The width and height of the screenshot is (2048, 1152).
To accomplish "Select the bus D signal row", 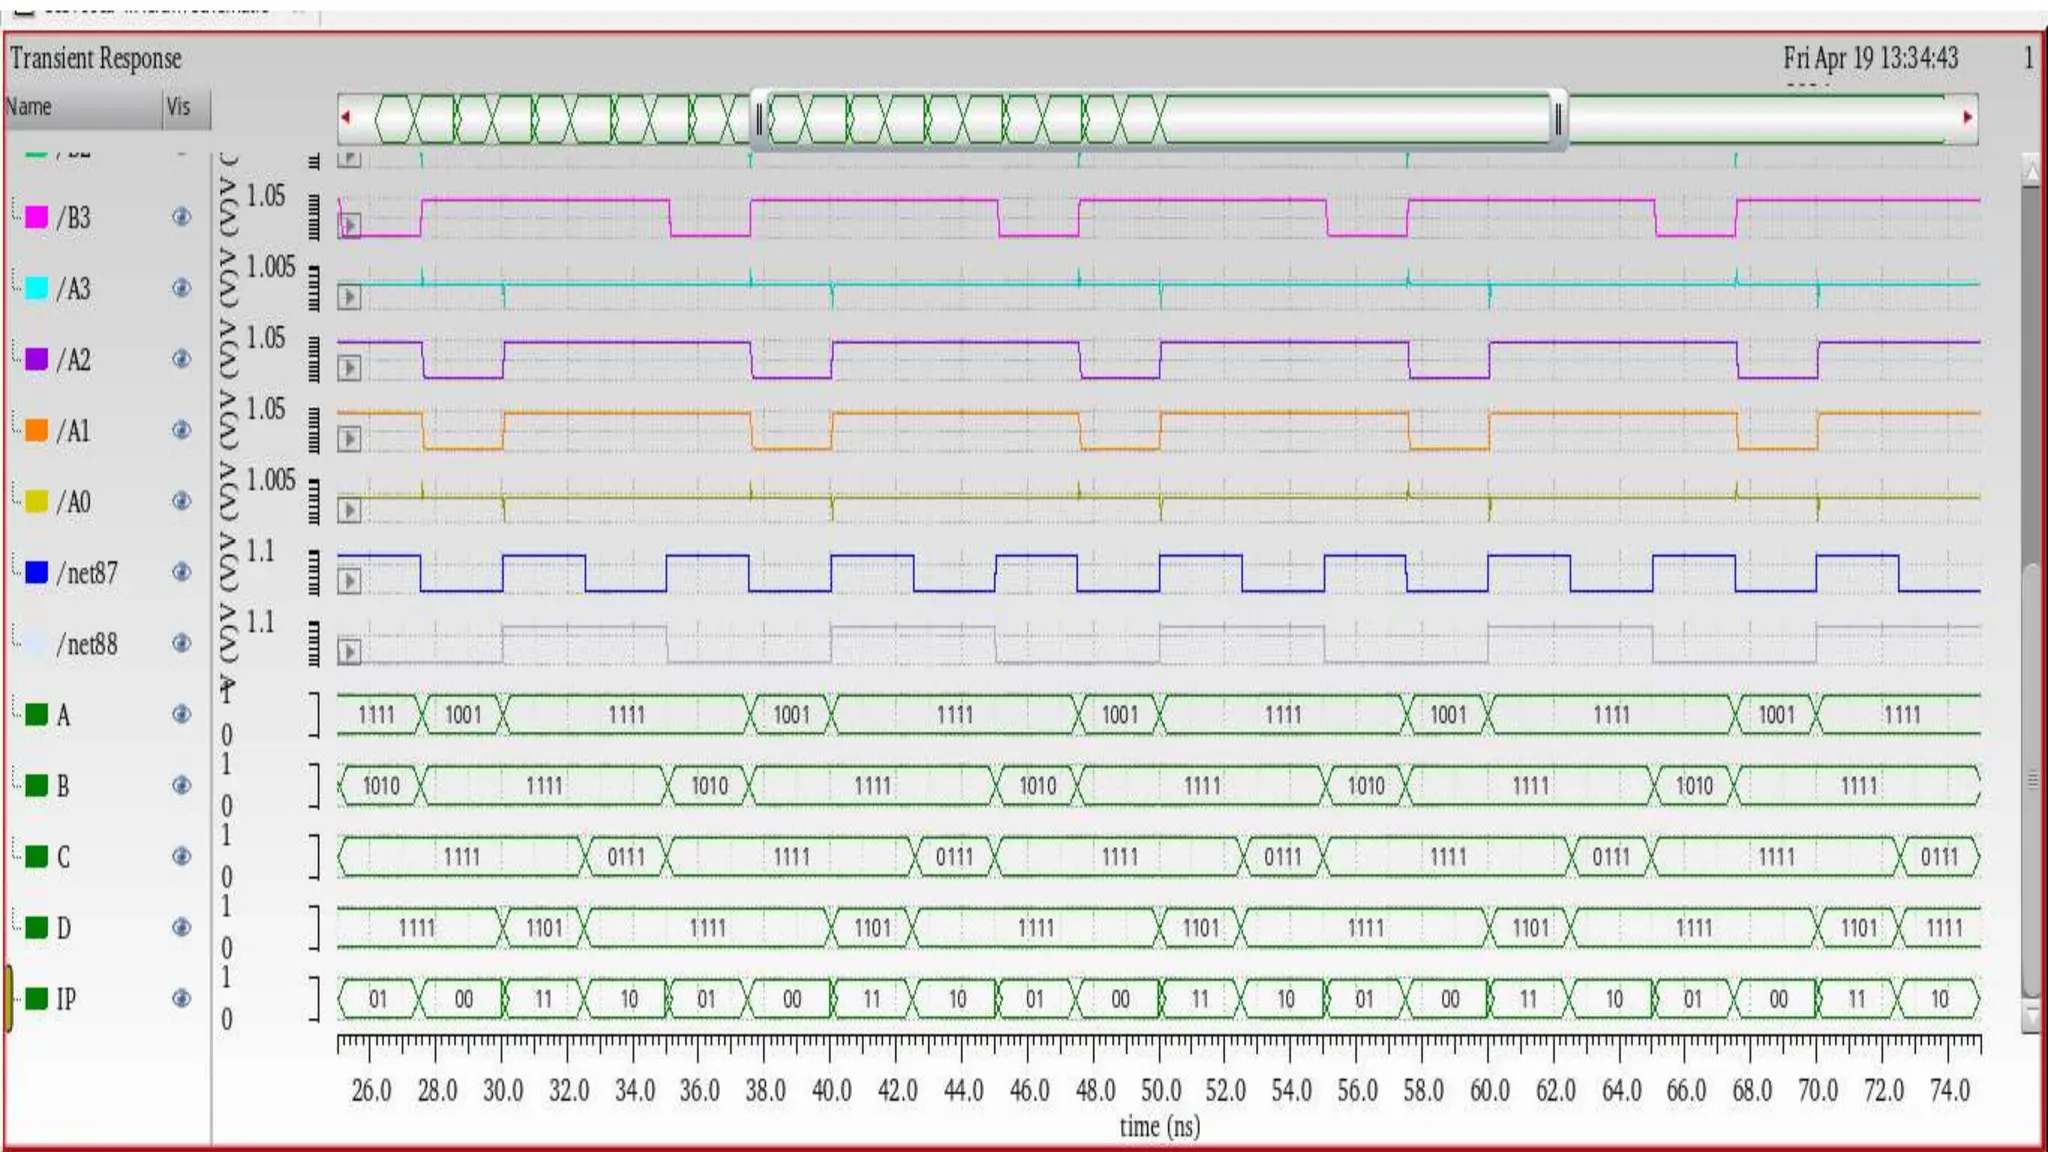I will pyautogui.click(x=63, y=928).
